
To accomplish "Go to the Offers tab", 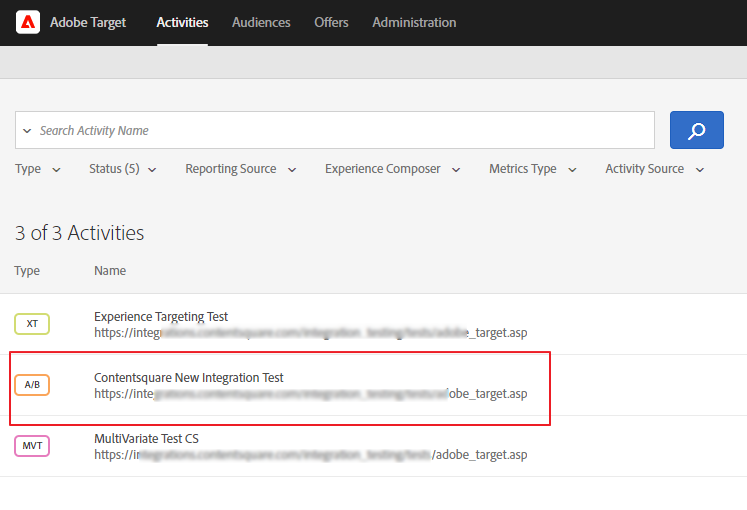I will click(331, 22).
